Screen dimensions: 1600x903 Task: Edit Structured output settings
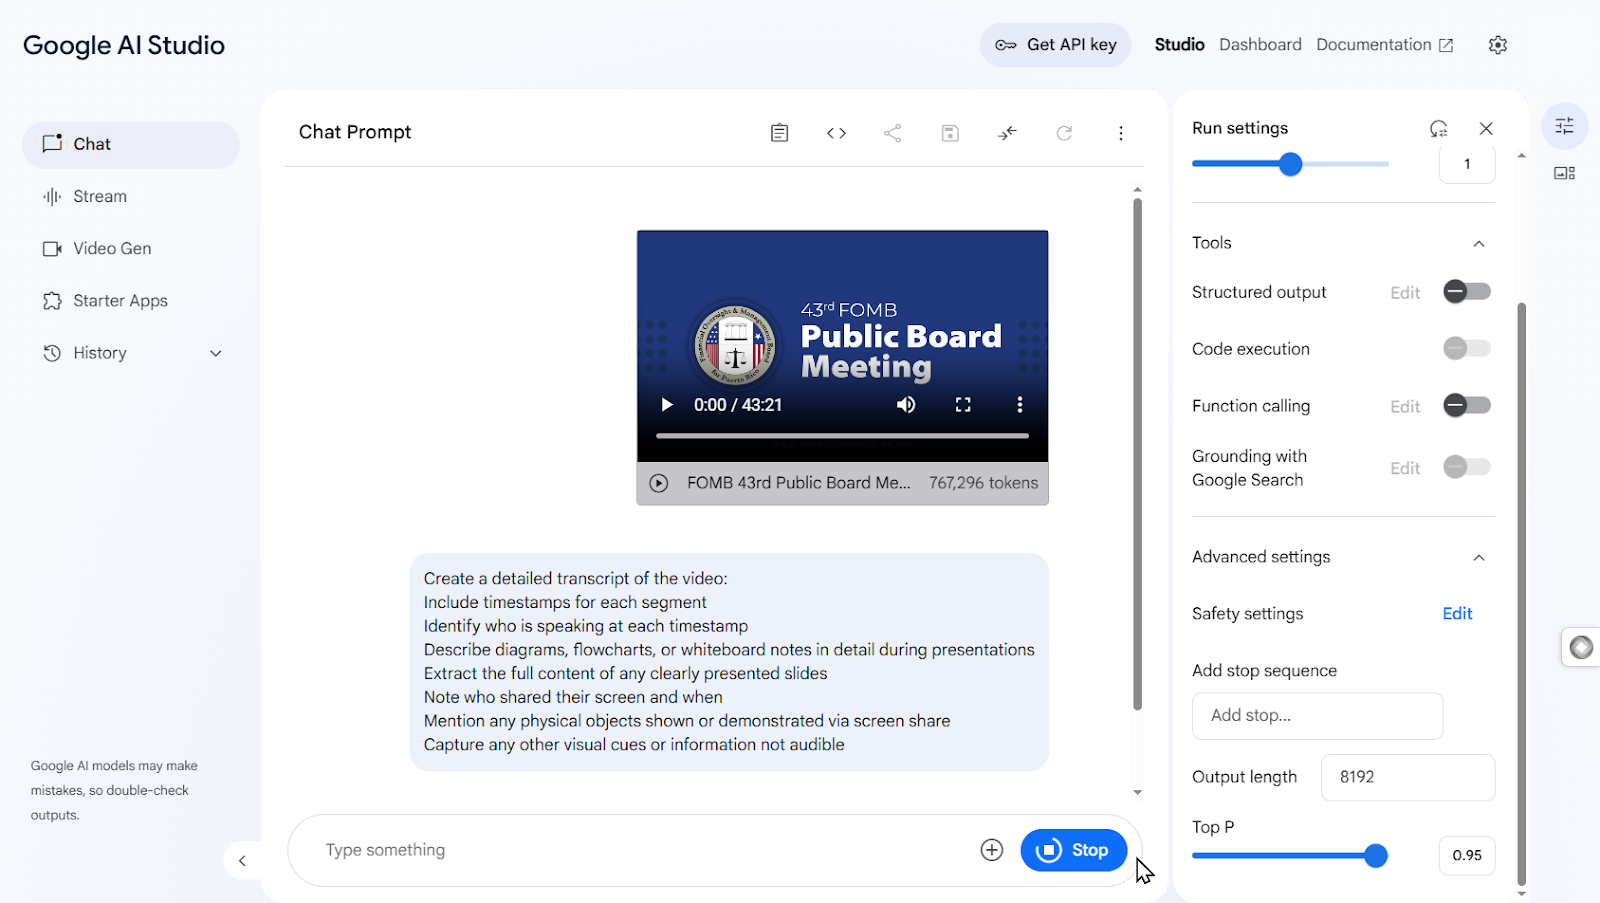[1405, 293]
